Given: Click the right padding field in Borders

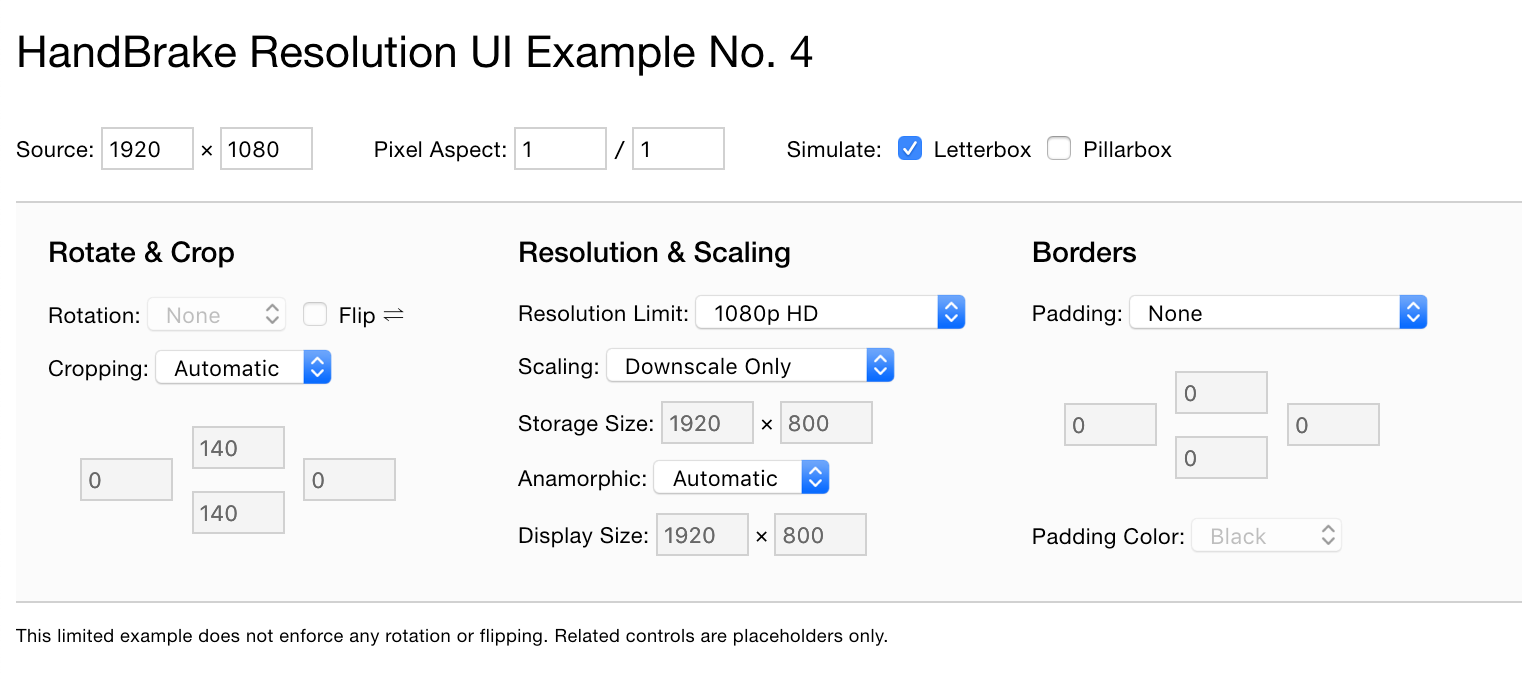Looking at the screenshot, I should [1333, 425].
